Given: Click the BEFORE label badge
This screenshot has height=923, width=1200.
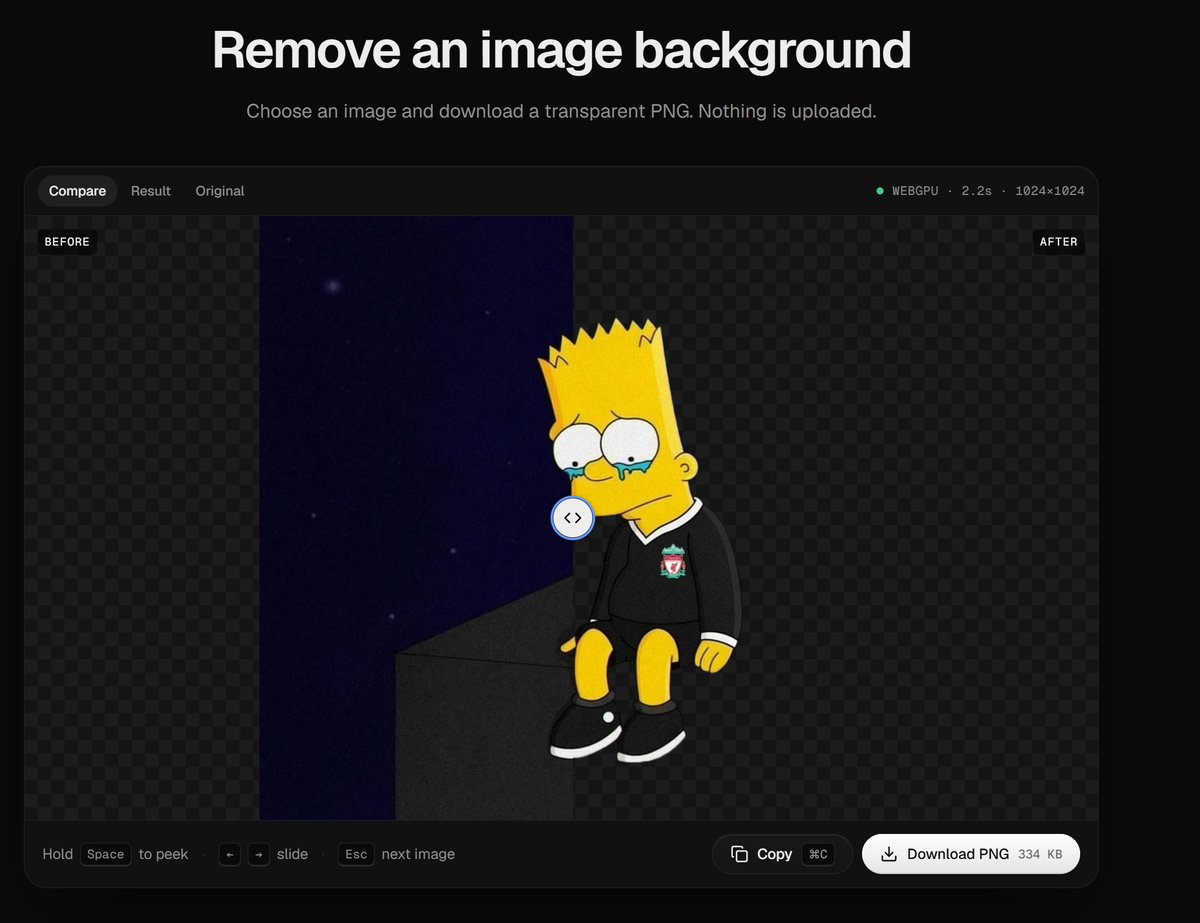Looking at the screenshot, I should point(67,242).
